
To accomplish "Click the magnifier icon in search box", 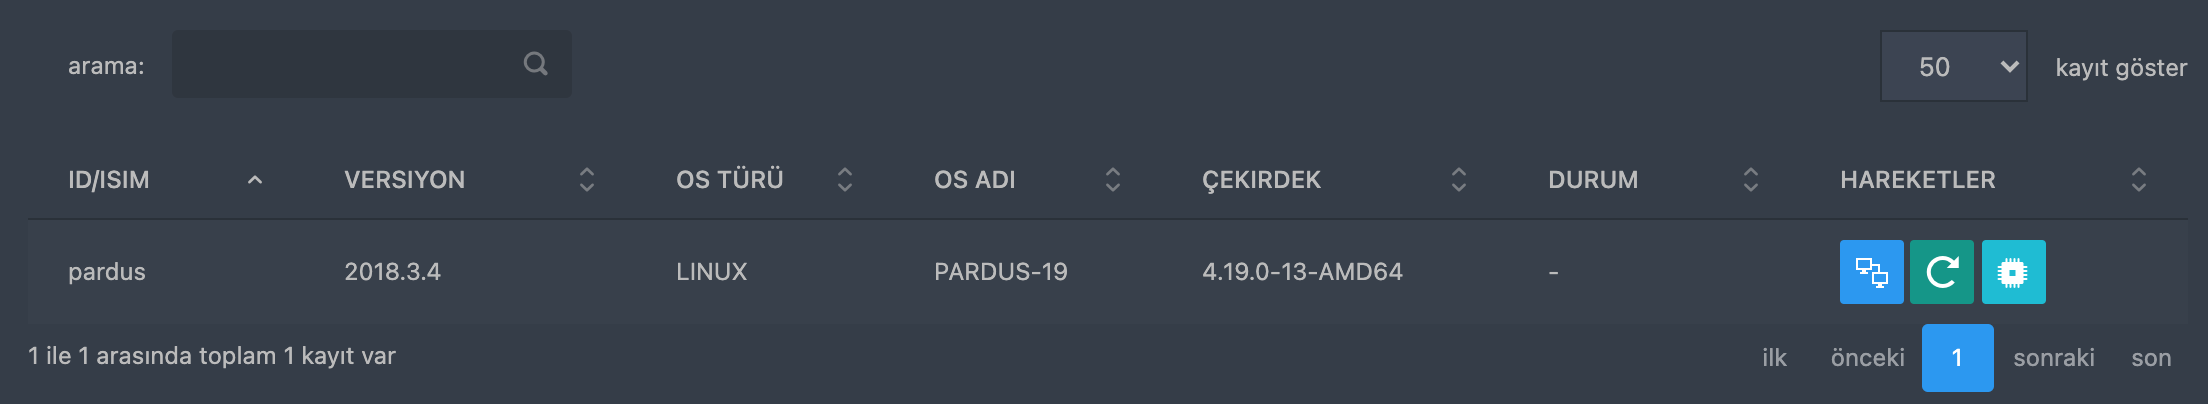I will [536, 64].
